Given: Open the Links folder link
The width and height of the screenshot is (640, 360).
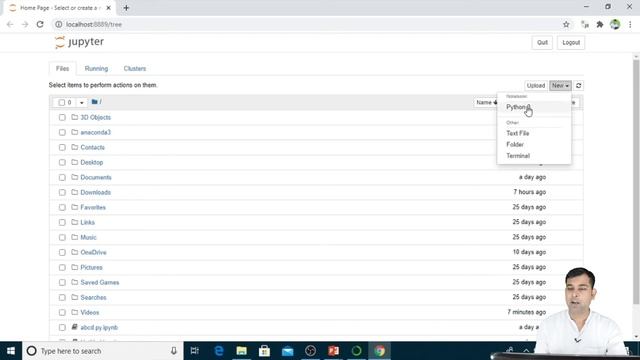Looking at the screenshot, I should [87, 222].
